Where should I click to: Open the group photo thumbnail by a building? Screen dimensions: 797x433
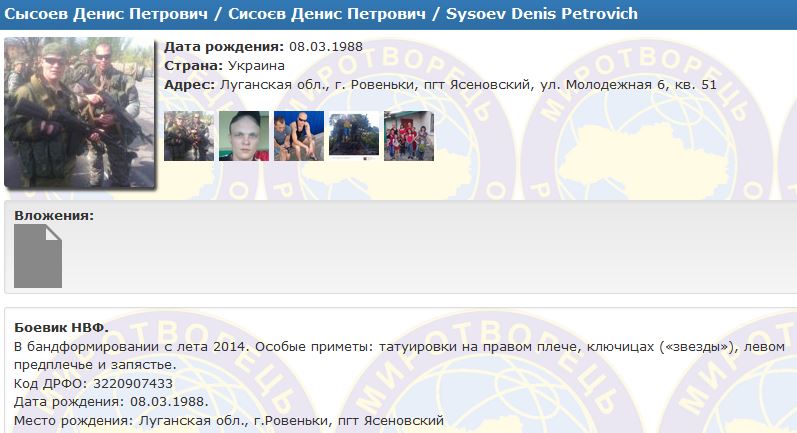pos(409,136)
